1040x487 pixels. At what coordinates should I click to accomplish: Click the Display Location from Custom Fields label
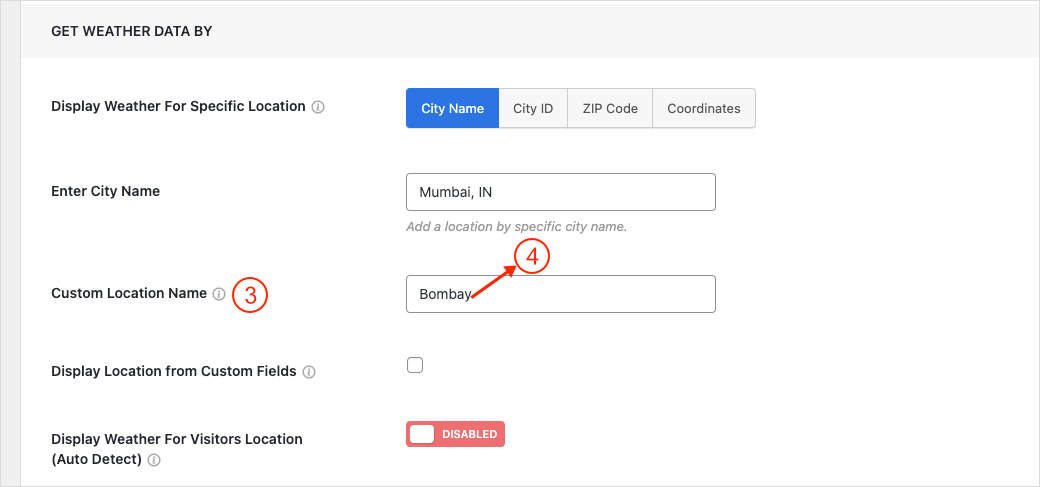pos(174,371)
